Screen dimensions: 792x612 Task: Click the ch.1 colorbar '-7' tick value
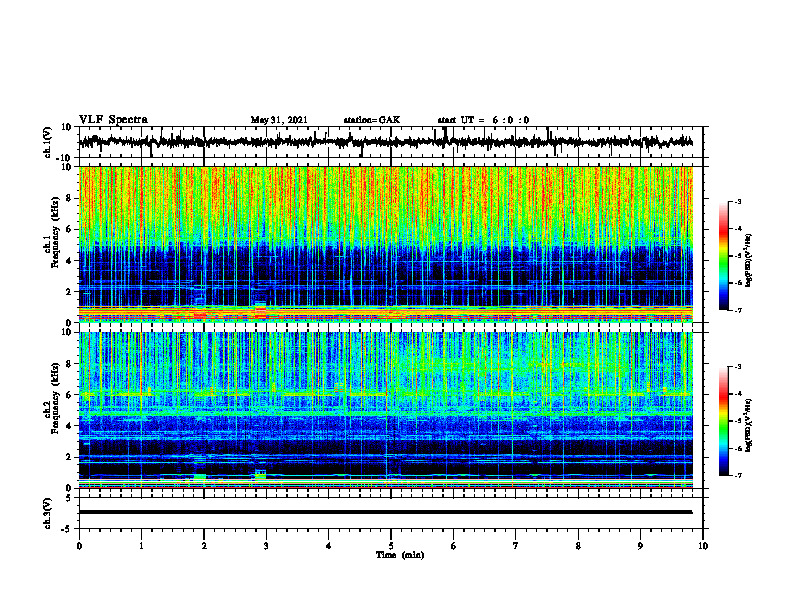tap(738, 310)
